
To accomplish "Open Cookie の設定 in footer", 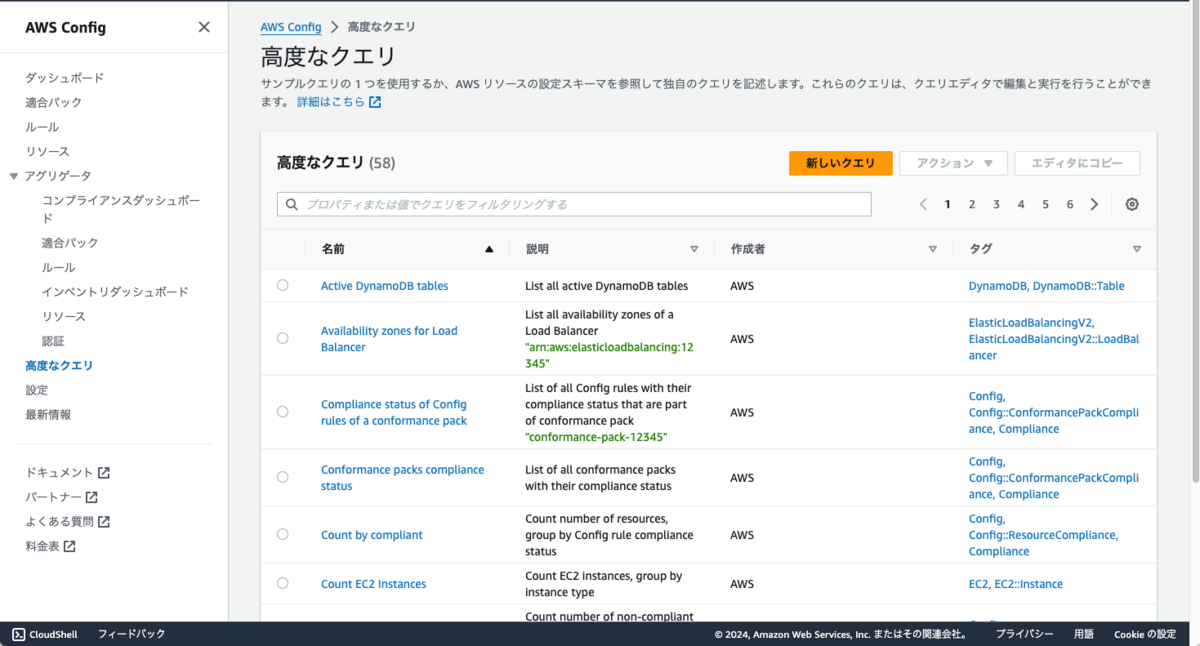I will (x=1145, y=634).
